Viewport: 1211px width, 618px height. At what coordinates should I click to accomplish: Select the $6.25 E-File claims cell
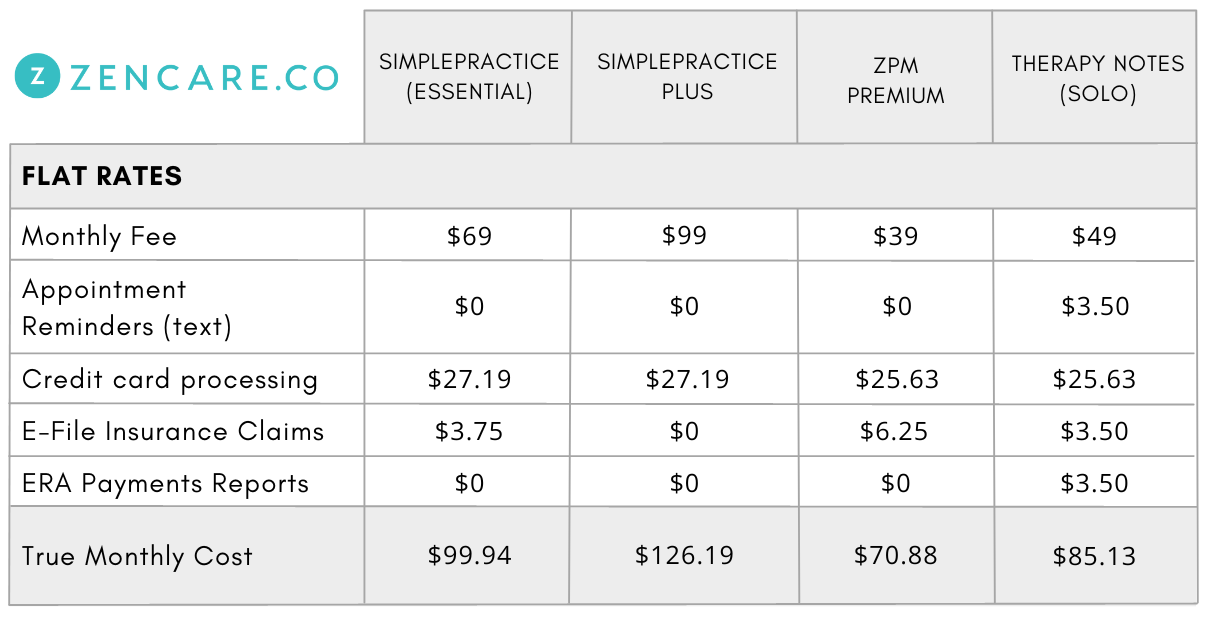pyautogui.click(x=895, y=431)
